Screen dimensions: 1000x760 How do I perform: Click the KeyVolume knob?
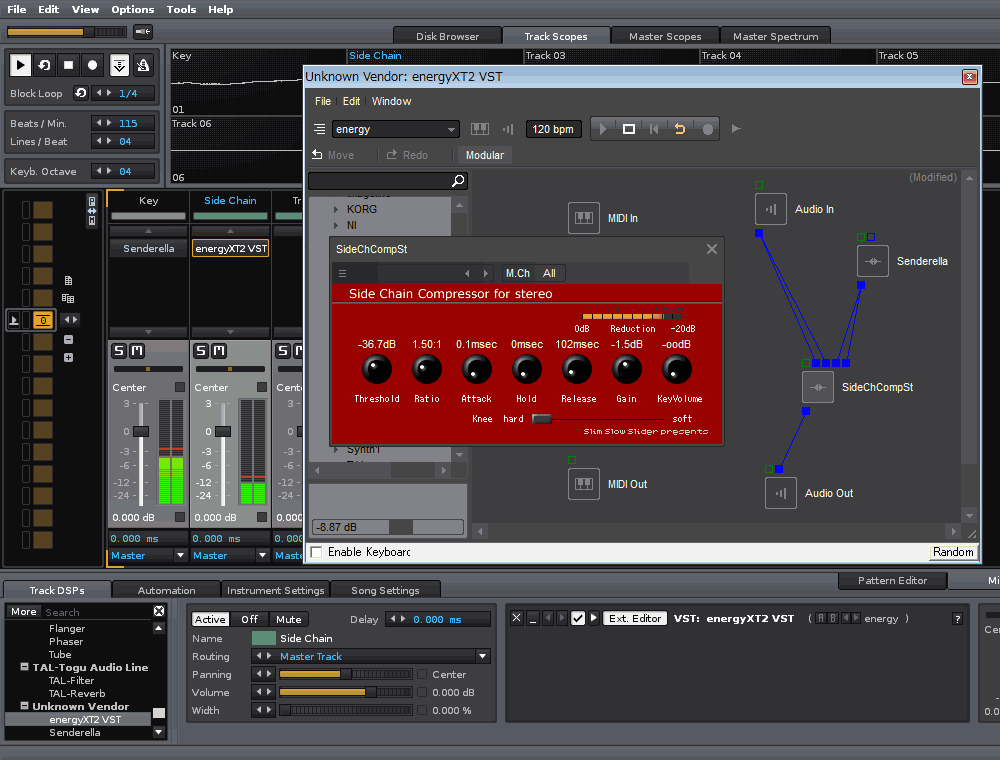[x=677, y=369]
